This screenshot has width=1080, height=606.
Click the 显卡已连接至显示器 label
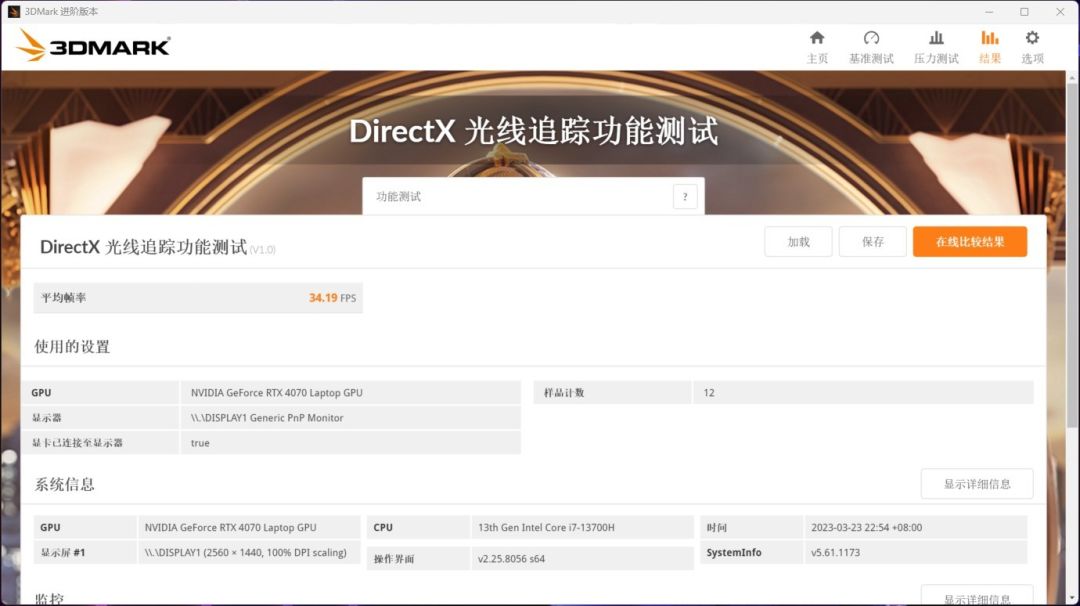point(77,443)
